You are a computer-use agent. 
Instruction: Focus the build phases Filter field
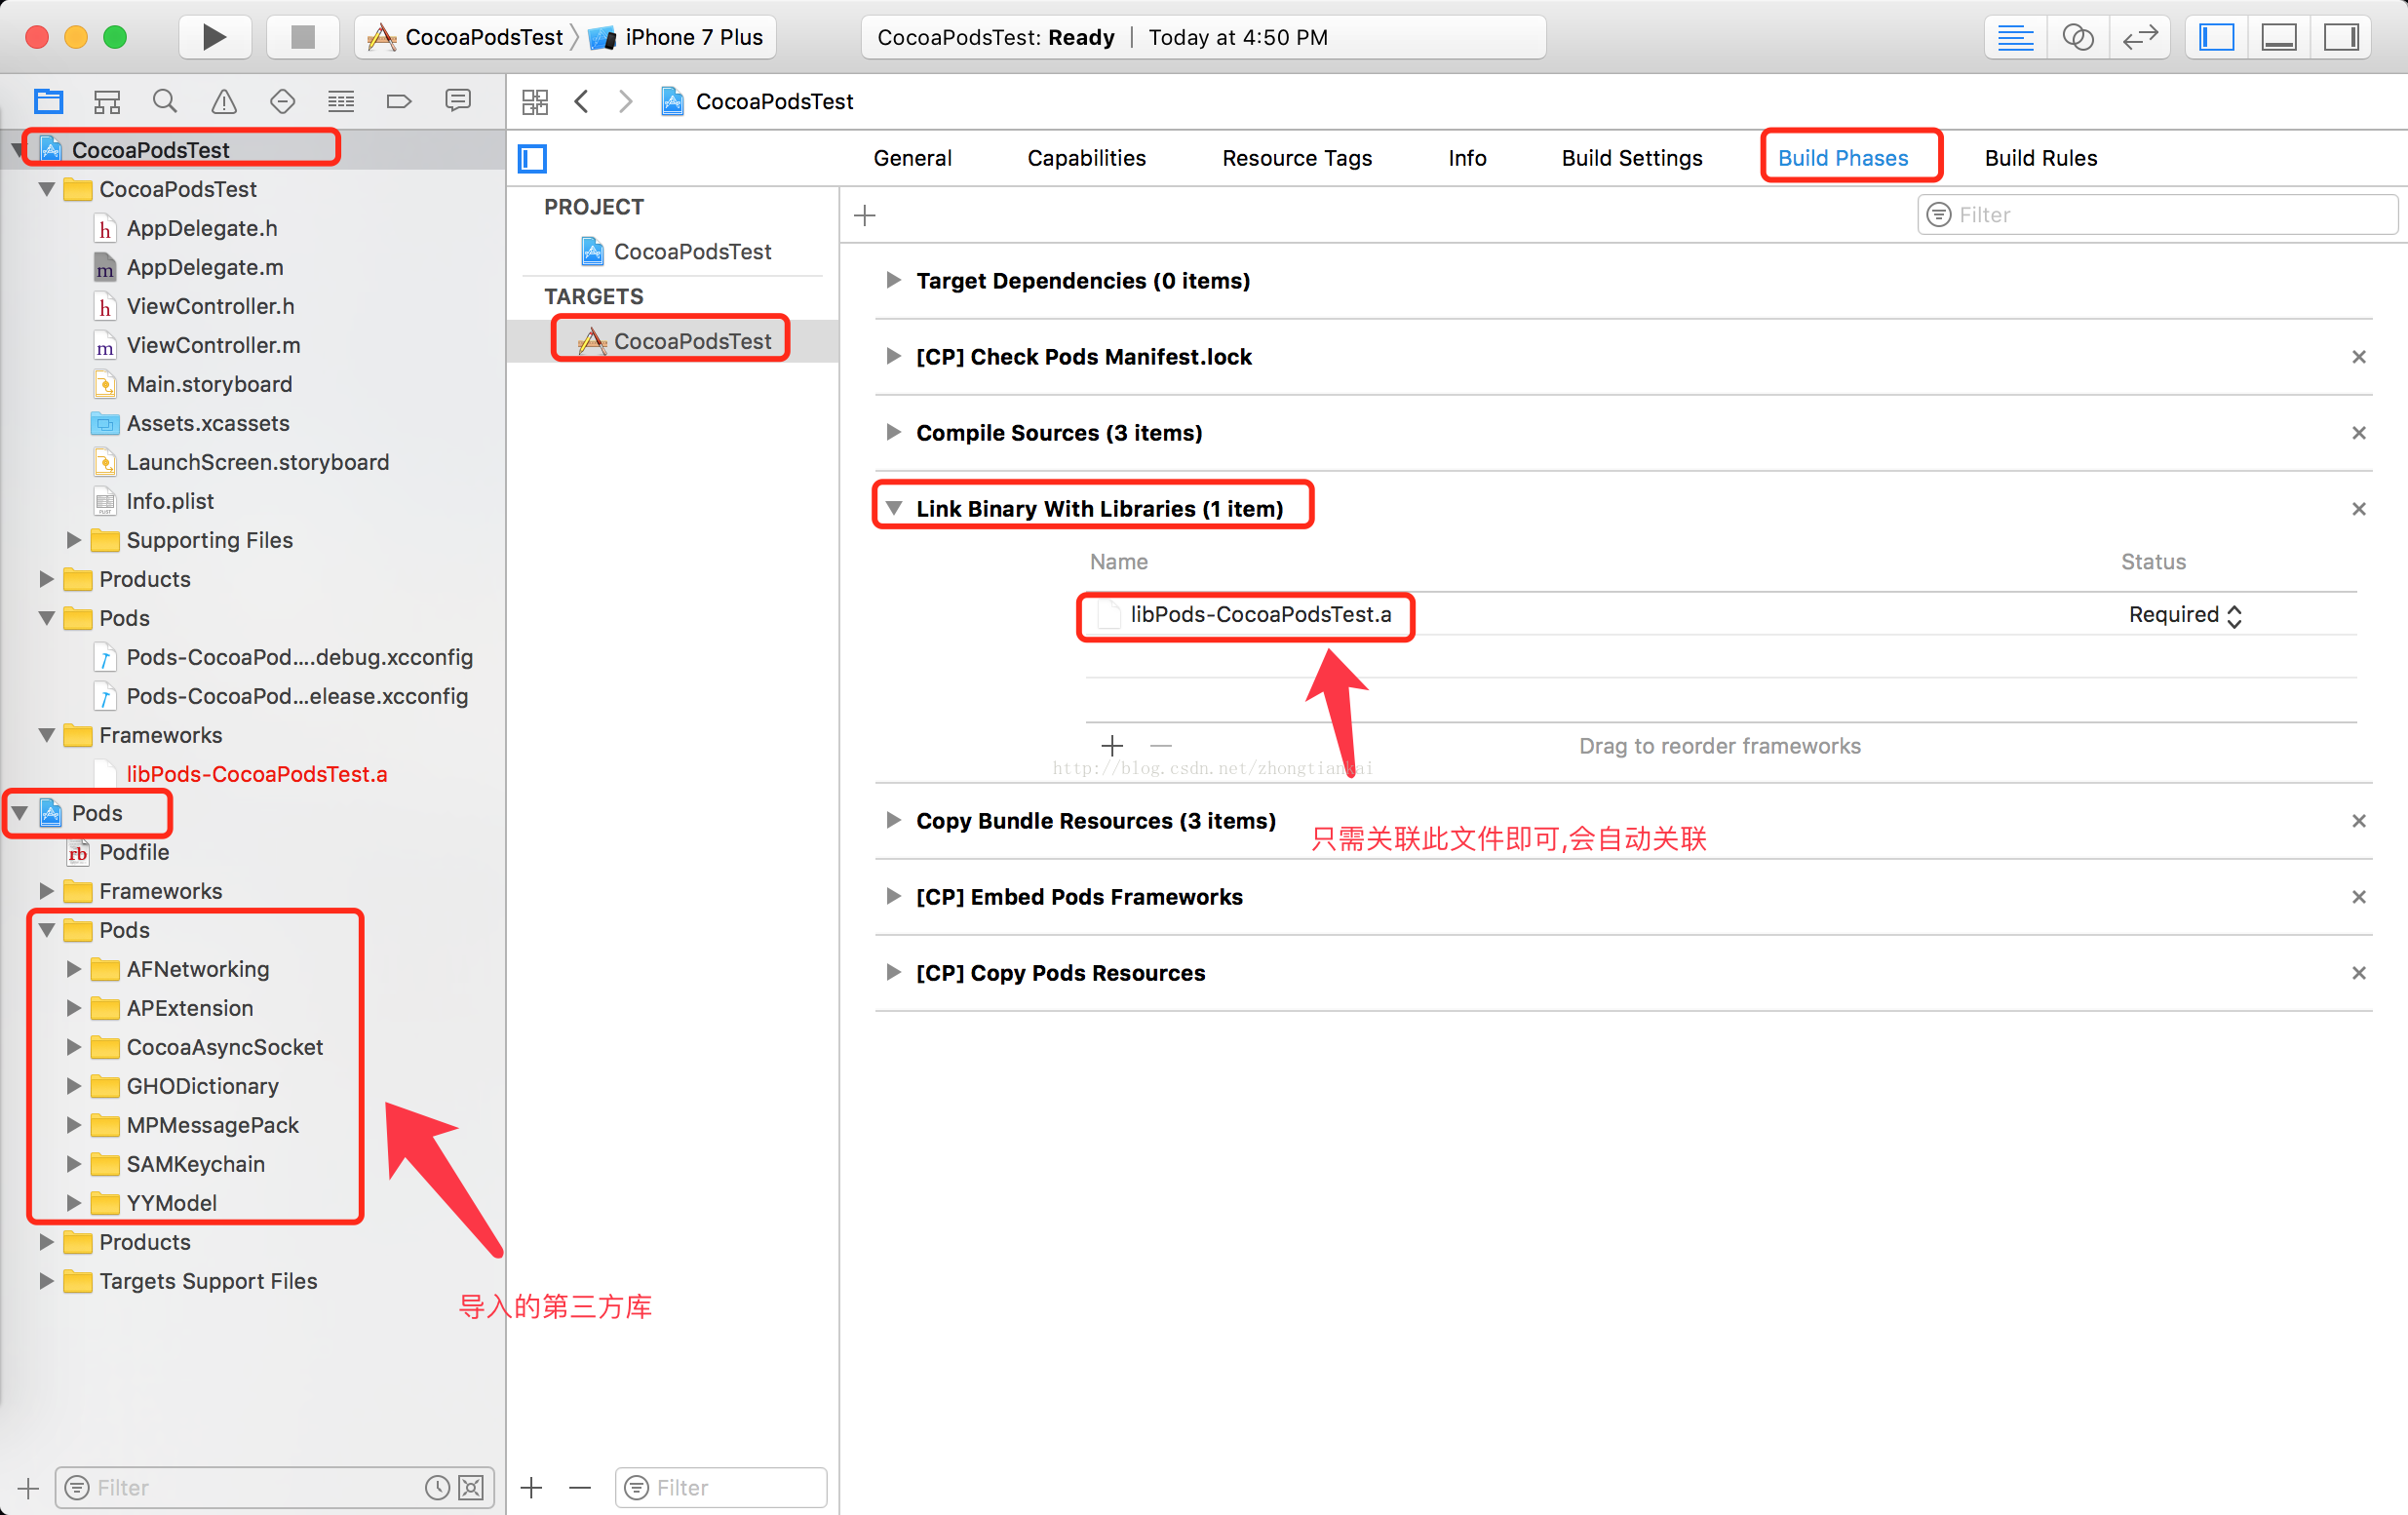pyautogui.click(x=2157, y=215)
